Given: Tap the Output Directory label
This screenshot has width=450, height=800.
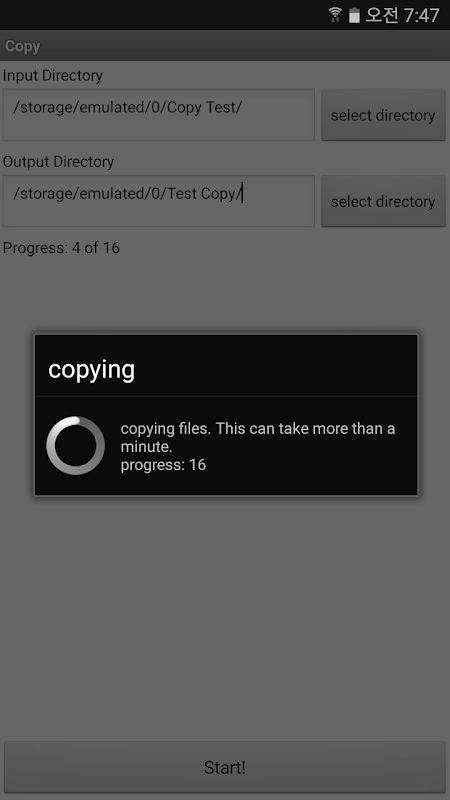Looking at the screenshot, I should (58, 162).
